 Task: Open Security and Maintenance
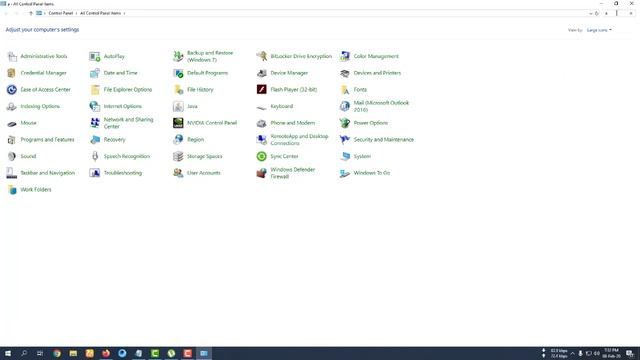[x=377, y=140]
